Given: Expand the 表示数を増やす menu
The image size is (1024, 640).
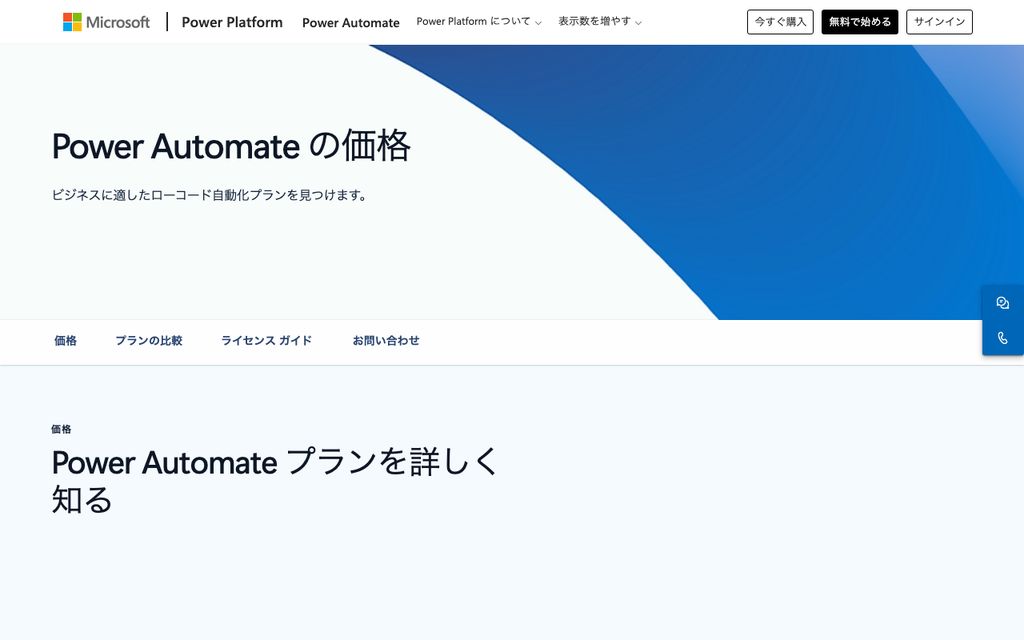Looking at the screenshot, I should [x=600, y=22].
